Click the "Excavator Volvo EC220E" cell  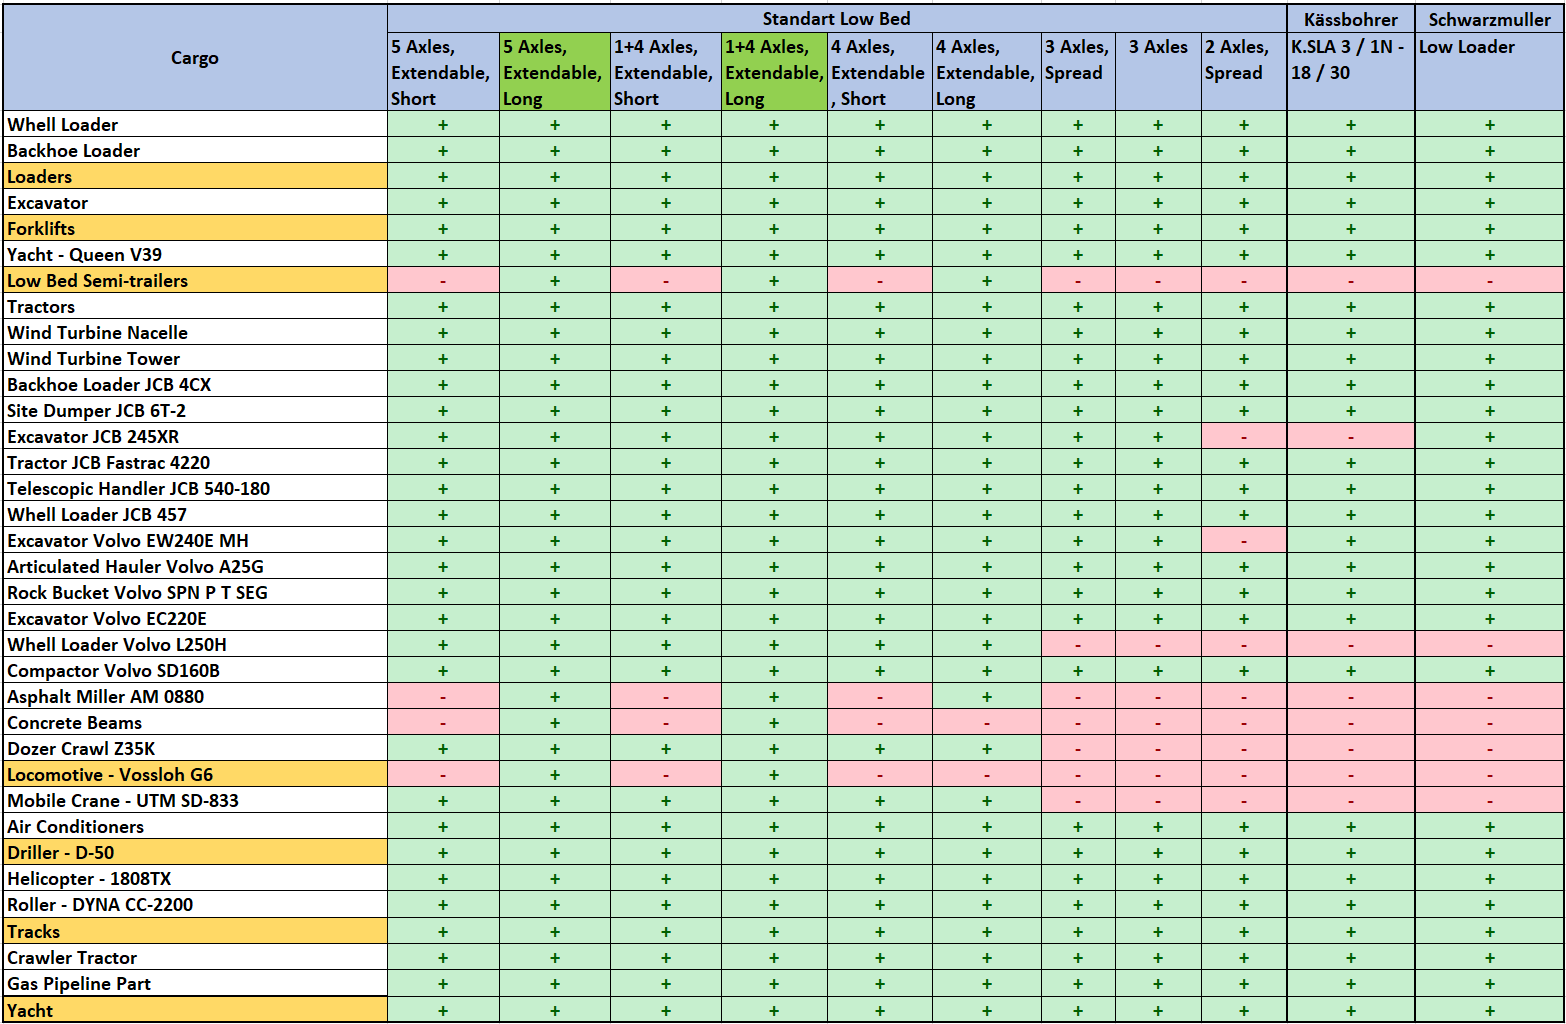click(195, 619)
